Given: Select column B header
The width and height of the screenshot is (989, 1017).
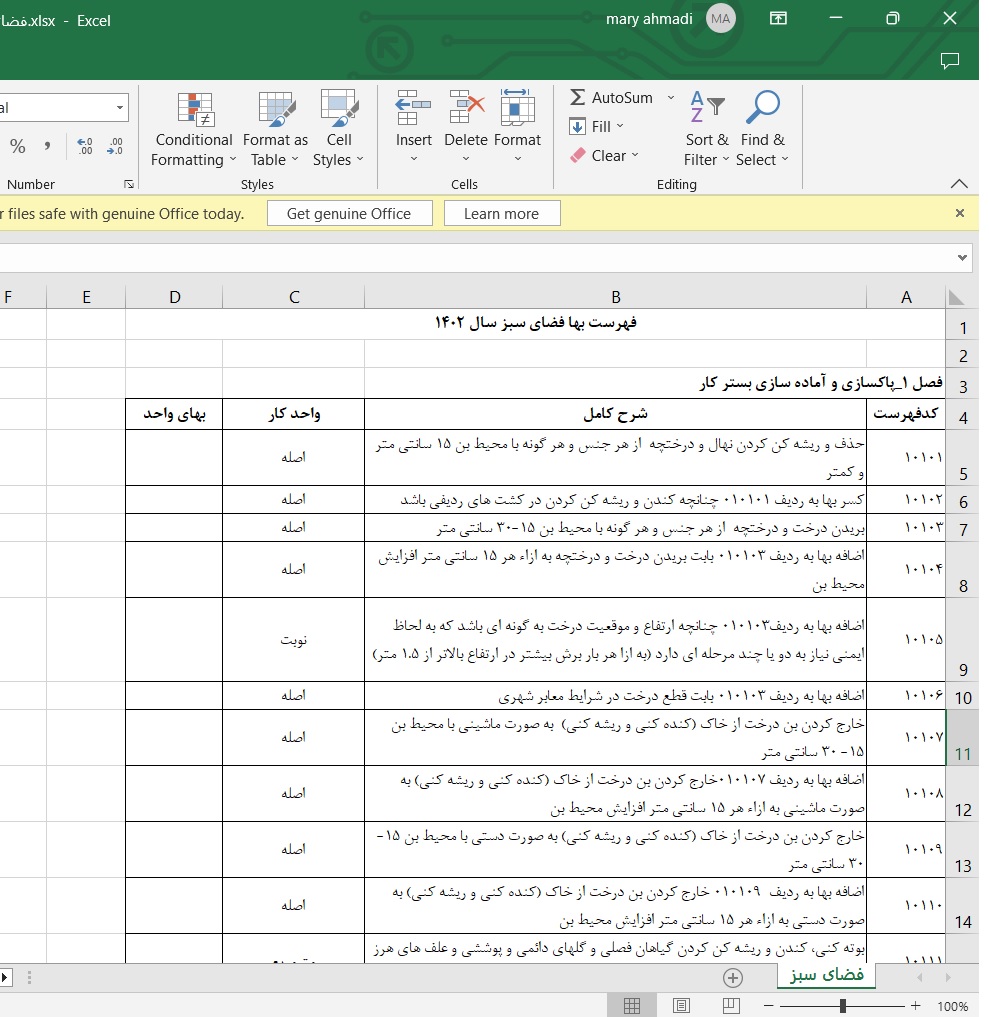Looking at the screenshot, I should (x=615, y=297).
